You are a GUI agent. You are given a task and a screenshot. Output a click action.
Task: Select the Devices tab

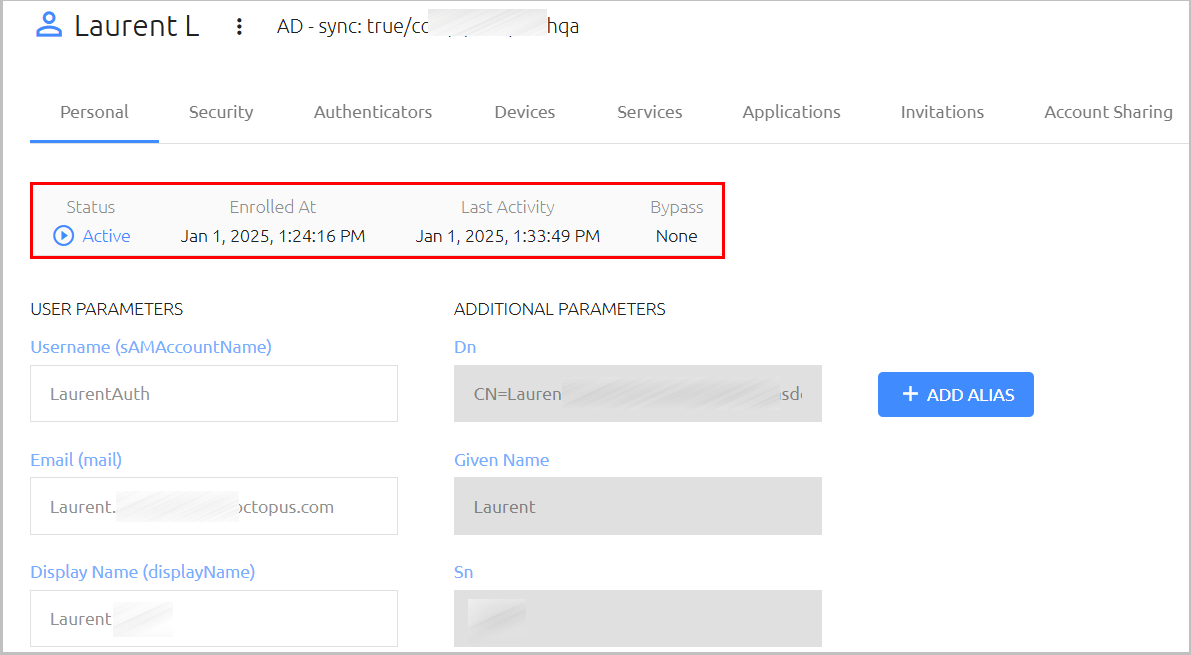525,112
